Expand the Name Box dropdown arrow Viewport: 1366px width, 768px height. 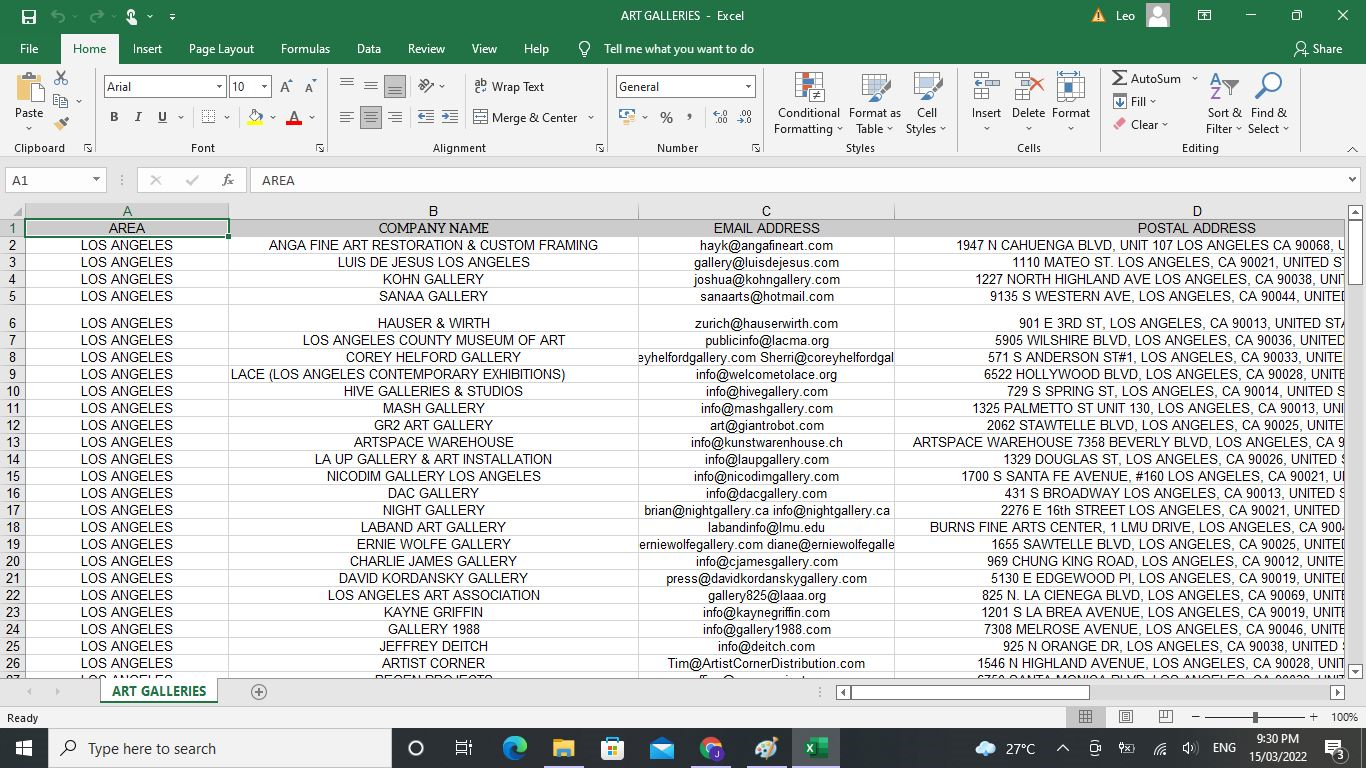pyautogui.click(x=96, y=180)
